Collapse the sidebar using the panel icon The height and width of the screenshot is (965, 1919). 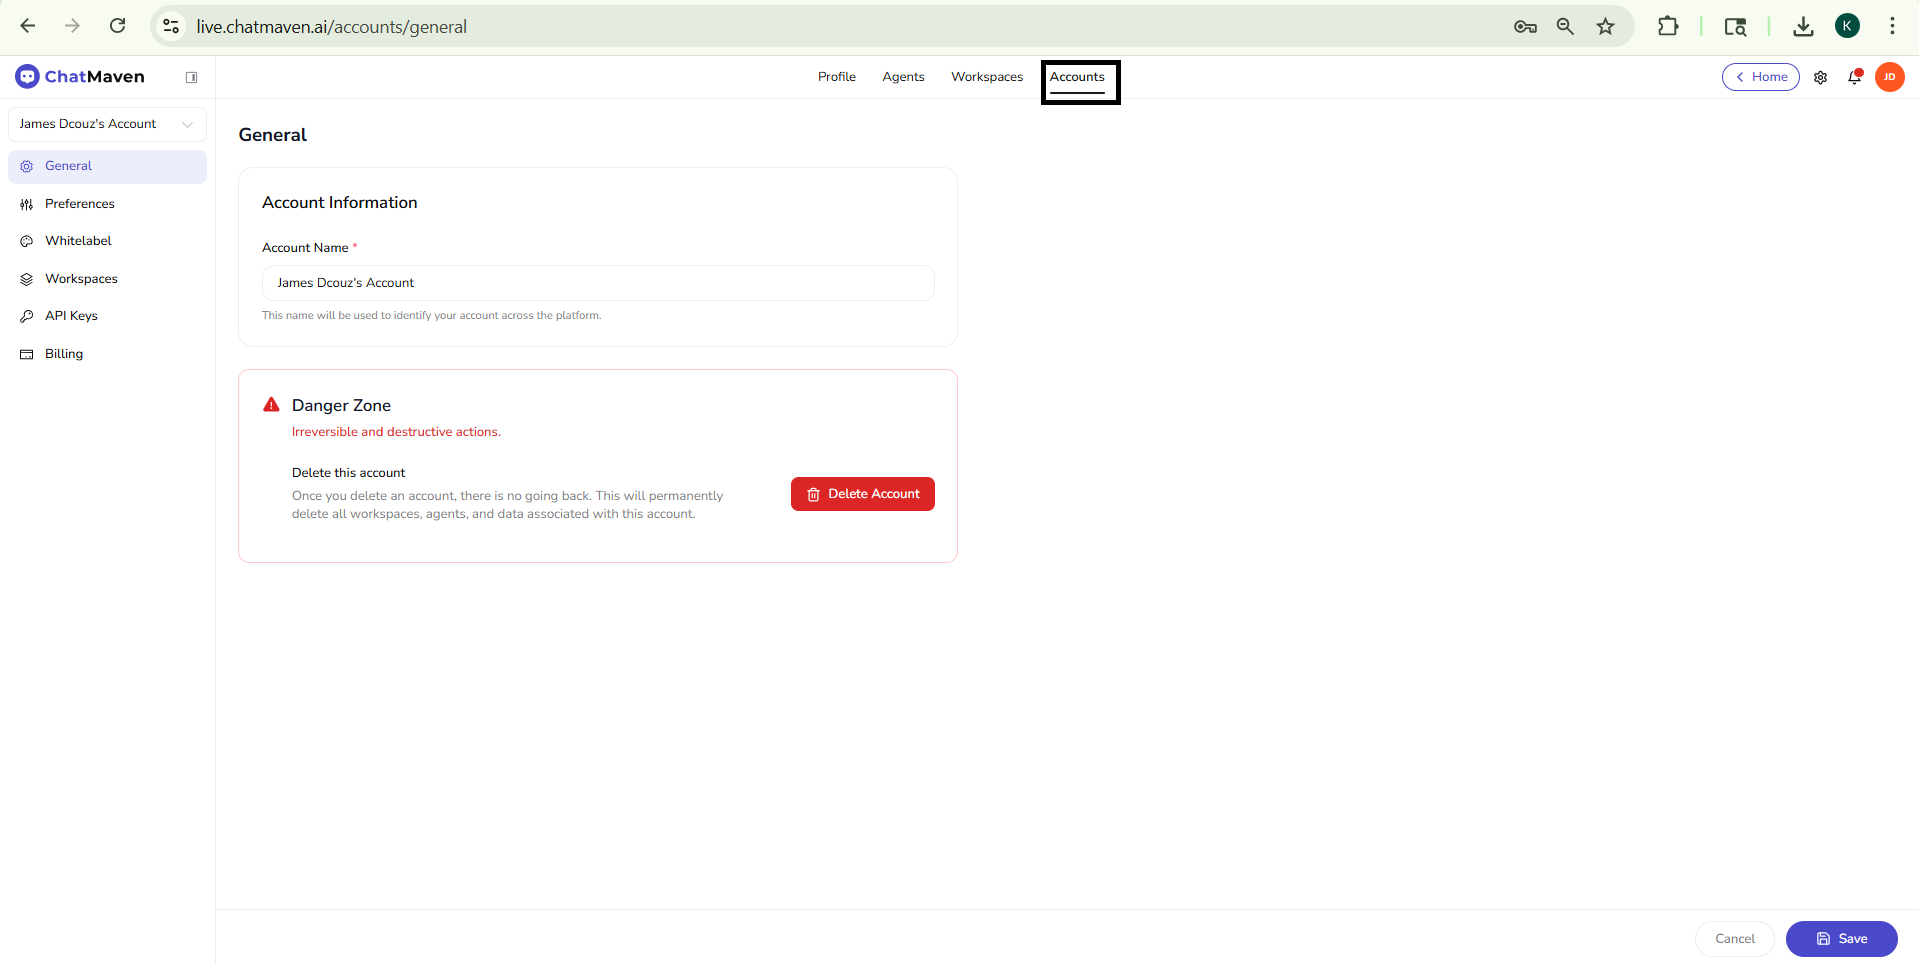point(192,76)
